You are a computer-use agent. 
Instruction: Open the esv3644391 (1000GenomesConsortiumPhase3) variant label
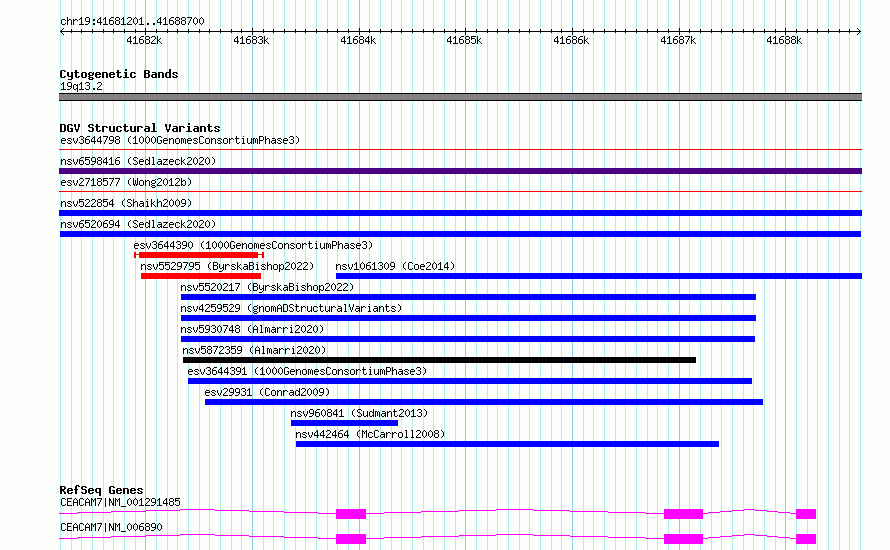307,371
